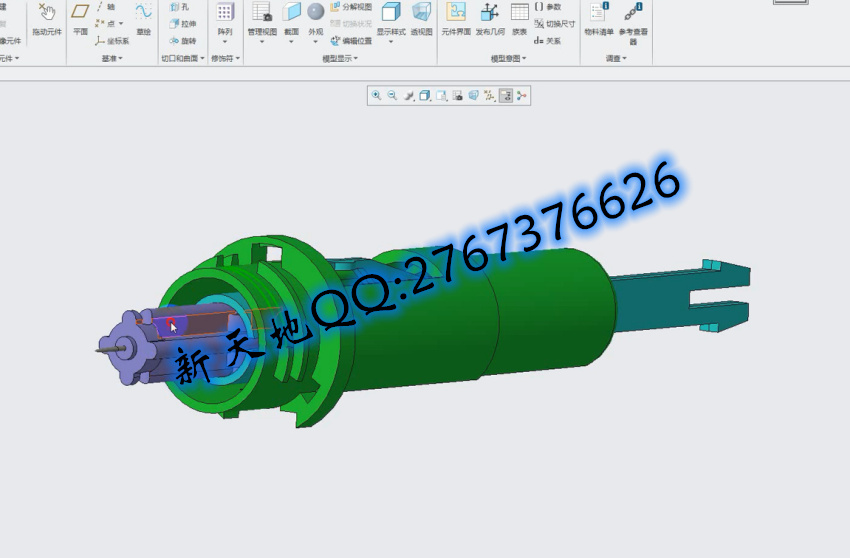Select the 平面 (Plane) datum tool
The image size is (850, 558).
pos(80,18)
